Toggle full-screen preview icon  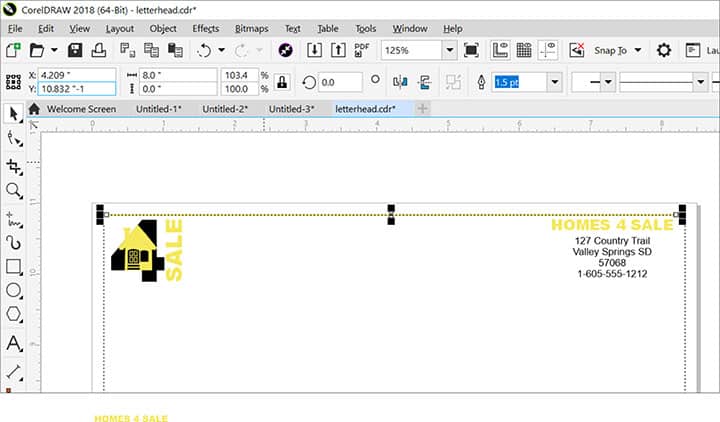tap(472, 50)
